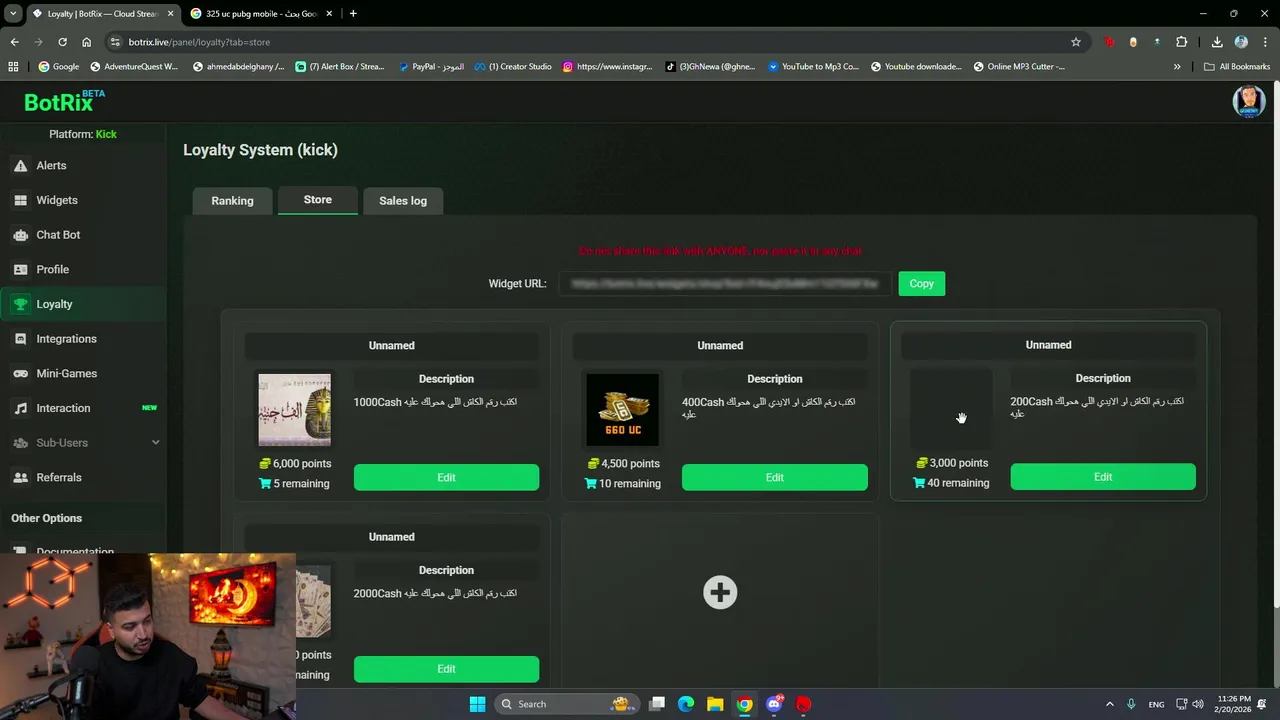
Task: Open Chrome menu with three dots
Action: pyautogui.click(x=1265, y=42)
